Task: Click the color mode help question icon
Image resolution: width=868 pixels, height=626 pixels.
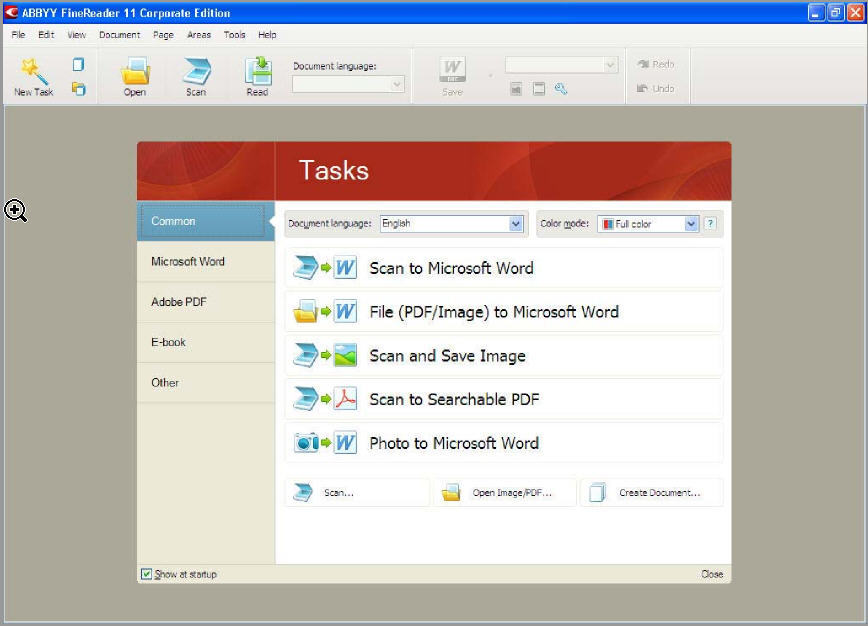Action: pyautogui.click(x=710, y=224)
